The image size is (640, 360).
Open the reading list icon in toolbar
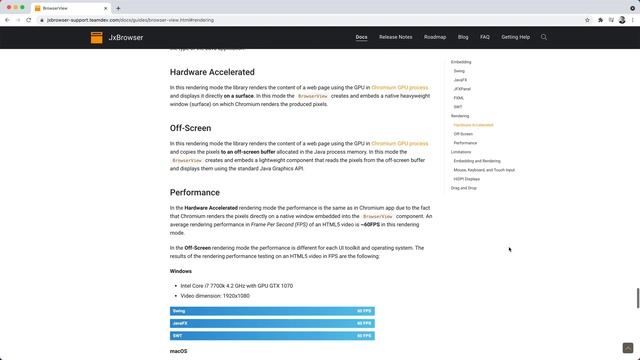point(611,20)
